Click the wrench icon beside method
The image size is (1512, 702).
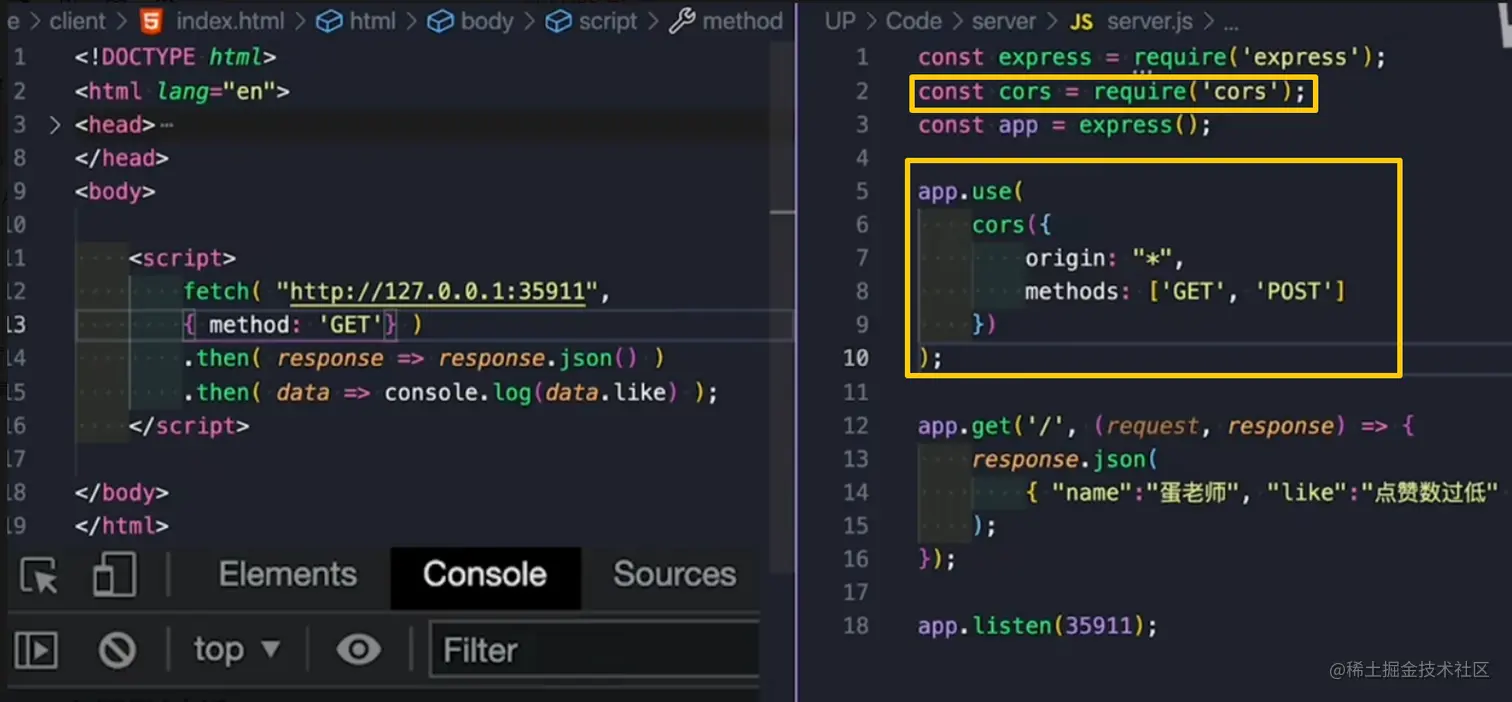point(682,20)
